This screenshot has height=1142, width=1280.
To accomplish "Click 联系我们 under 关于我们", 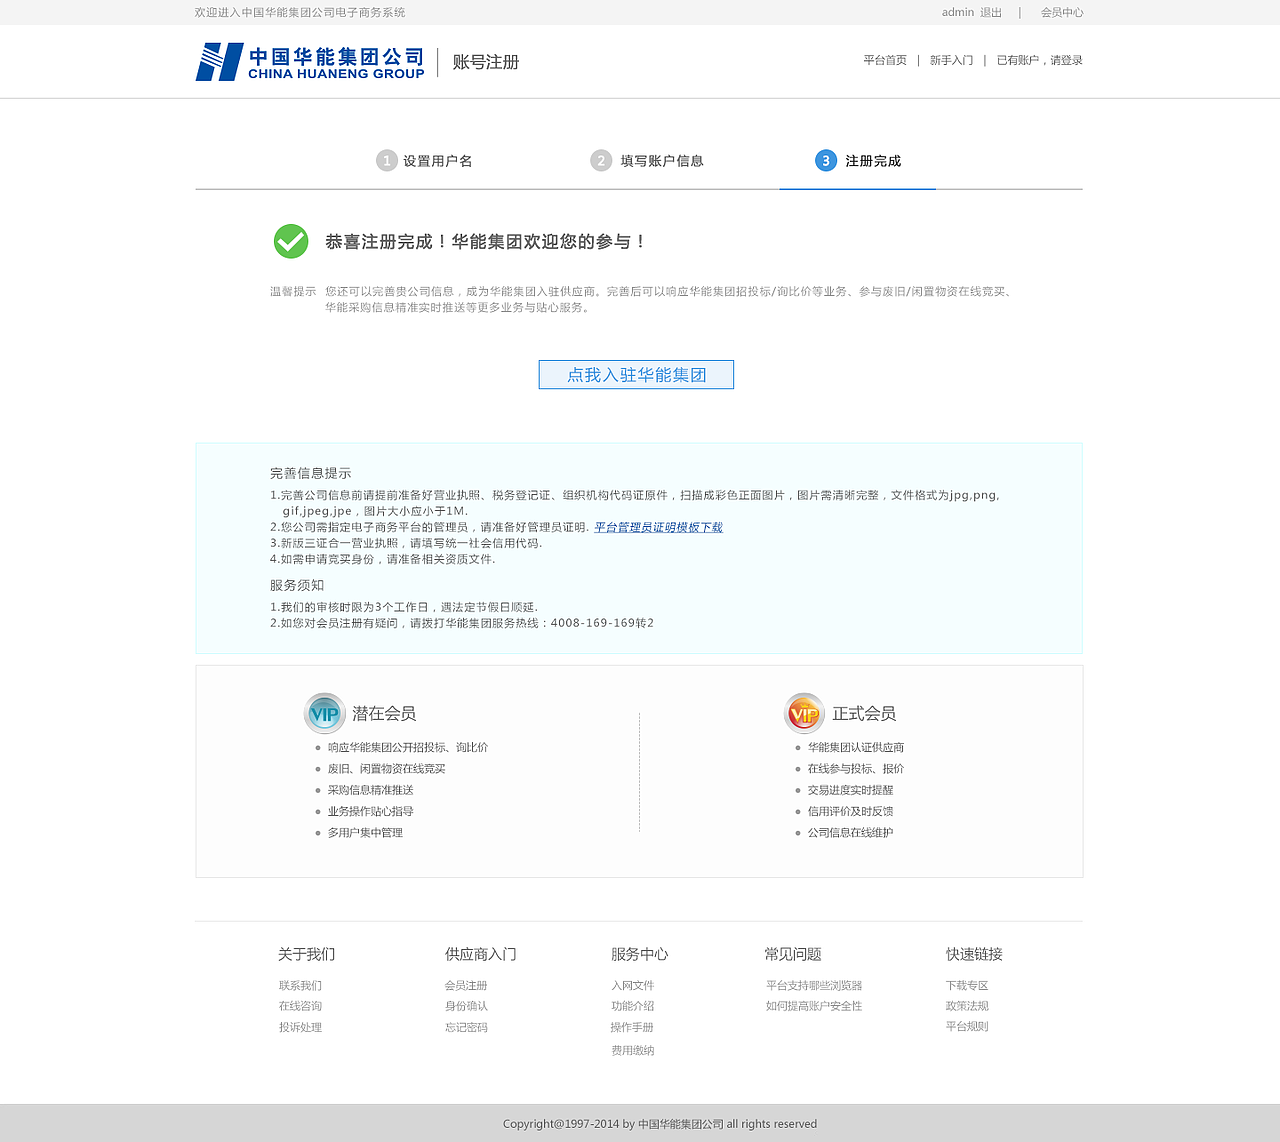I will pyautogui.click(x=299, y=985).
